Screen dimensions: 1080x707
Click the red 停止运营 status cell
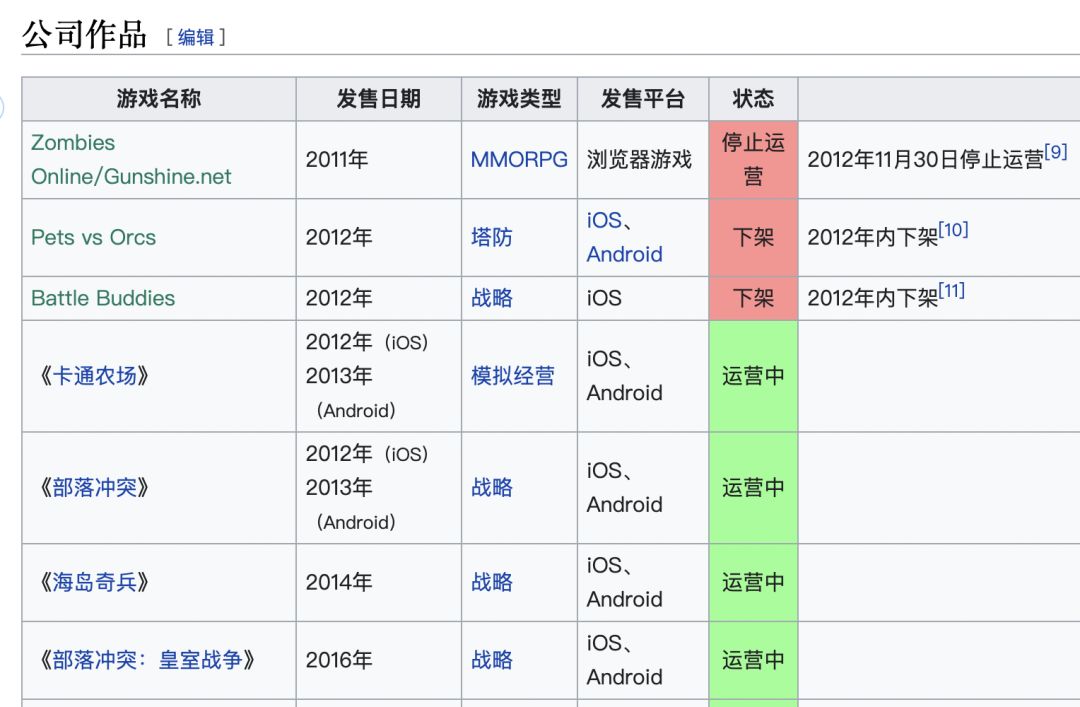coord(753,159)
